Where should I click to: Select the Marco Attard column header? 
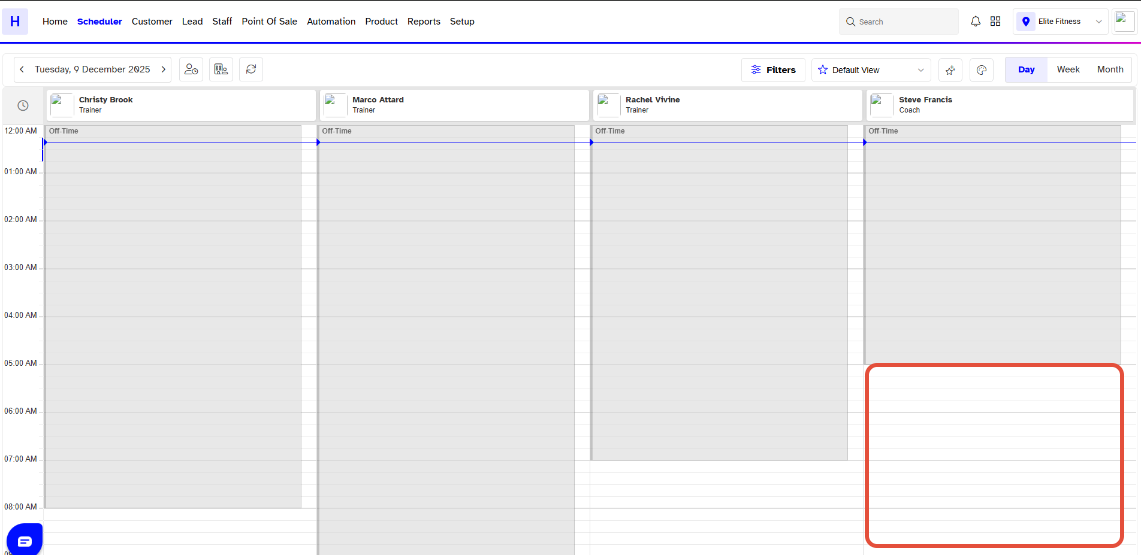[x=455, y=105]
